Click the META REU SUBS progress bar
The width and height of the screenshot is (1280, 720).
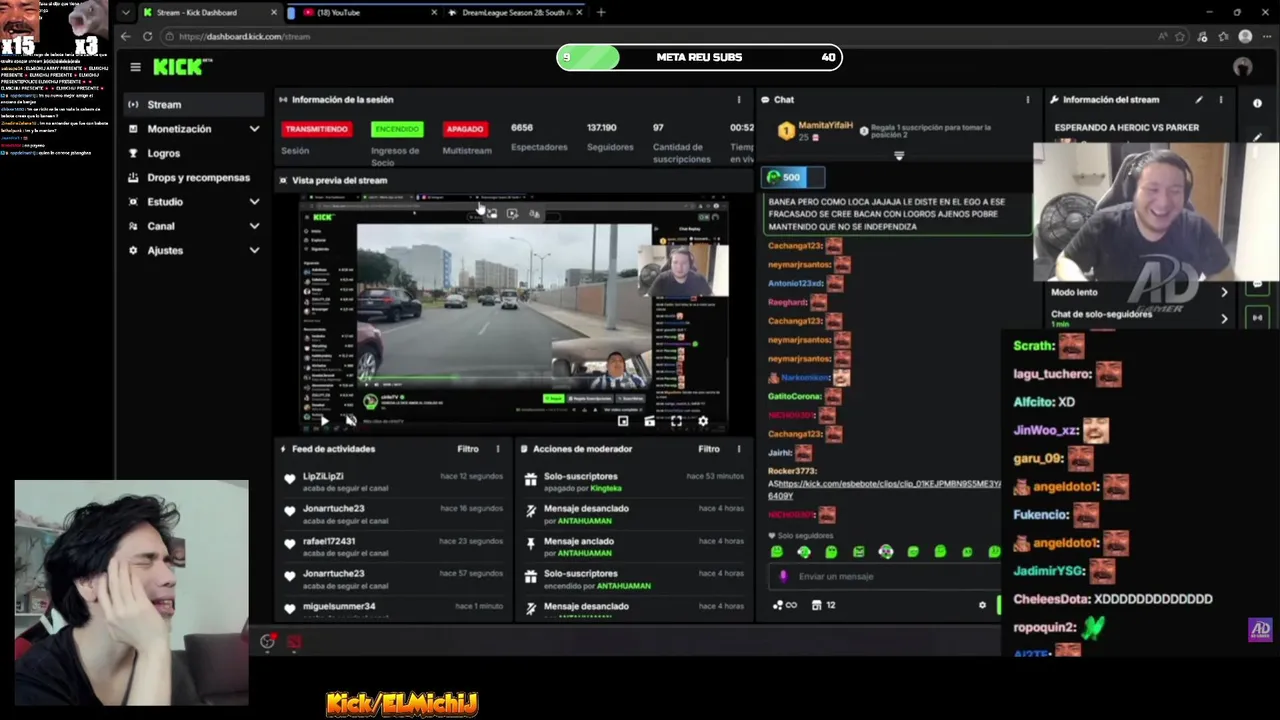pos(699,57)
